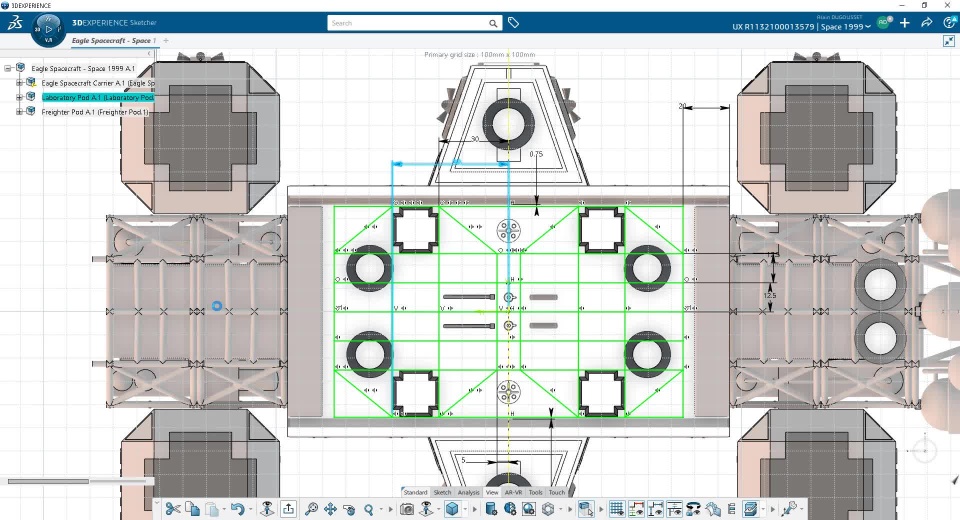Switch to the View tab

tap(492, 492)
